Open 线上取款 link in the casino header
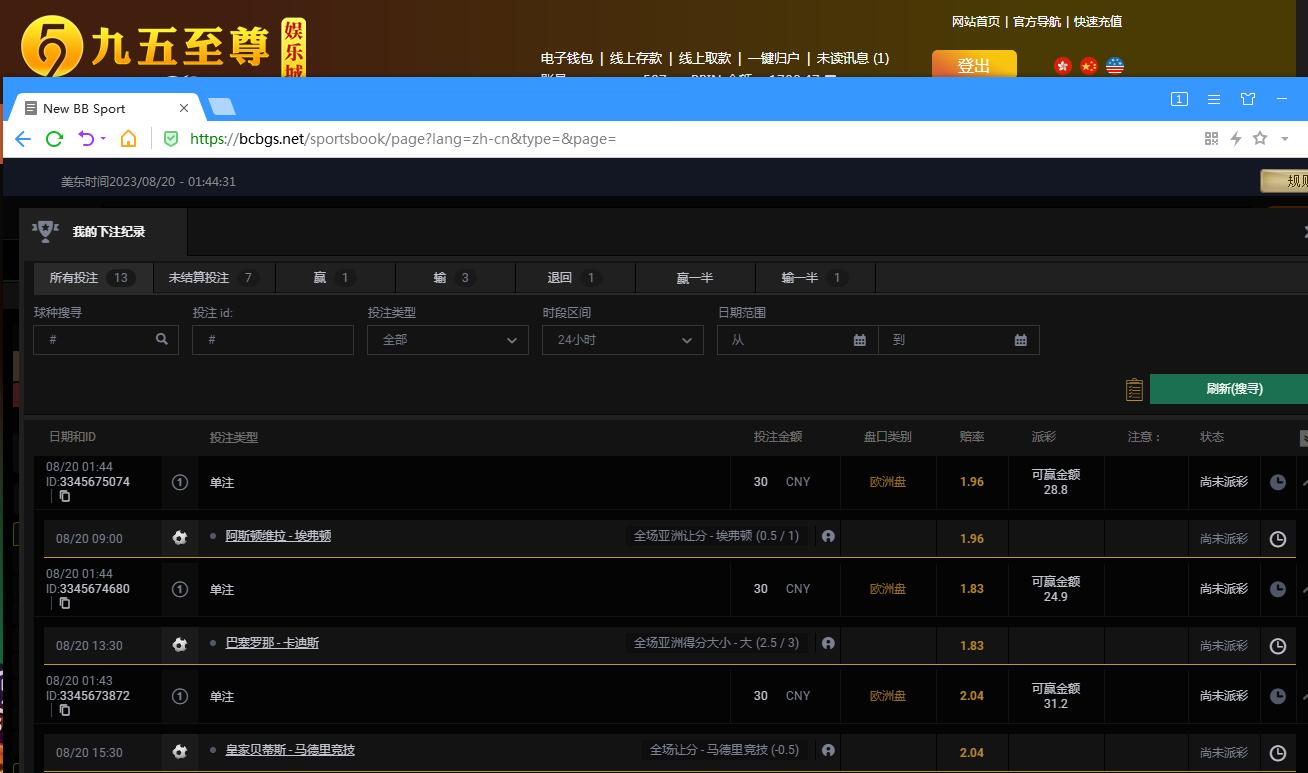 pos(705,58)
